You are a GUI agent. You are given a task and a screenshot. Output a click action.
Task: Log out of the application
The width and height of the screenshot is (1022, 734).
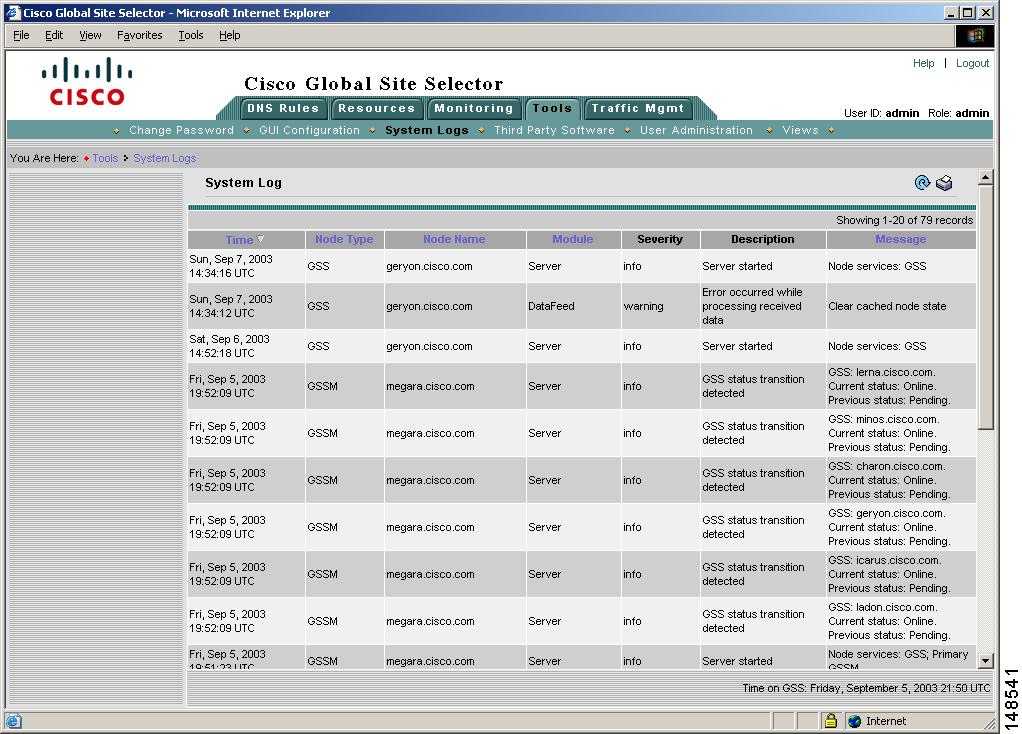[971, 63]
